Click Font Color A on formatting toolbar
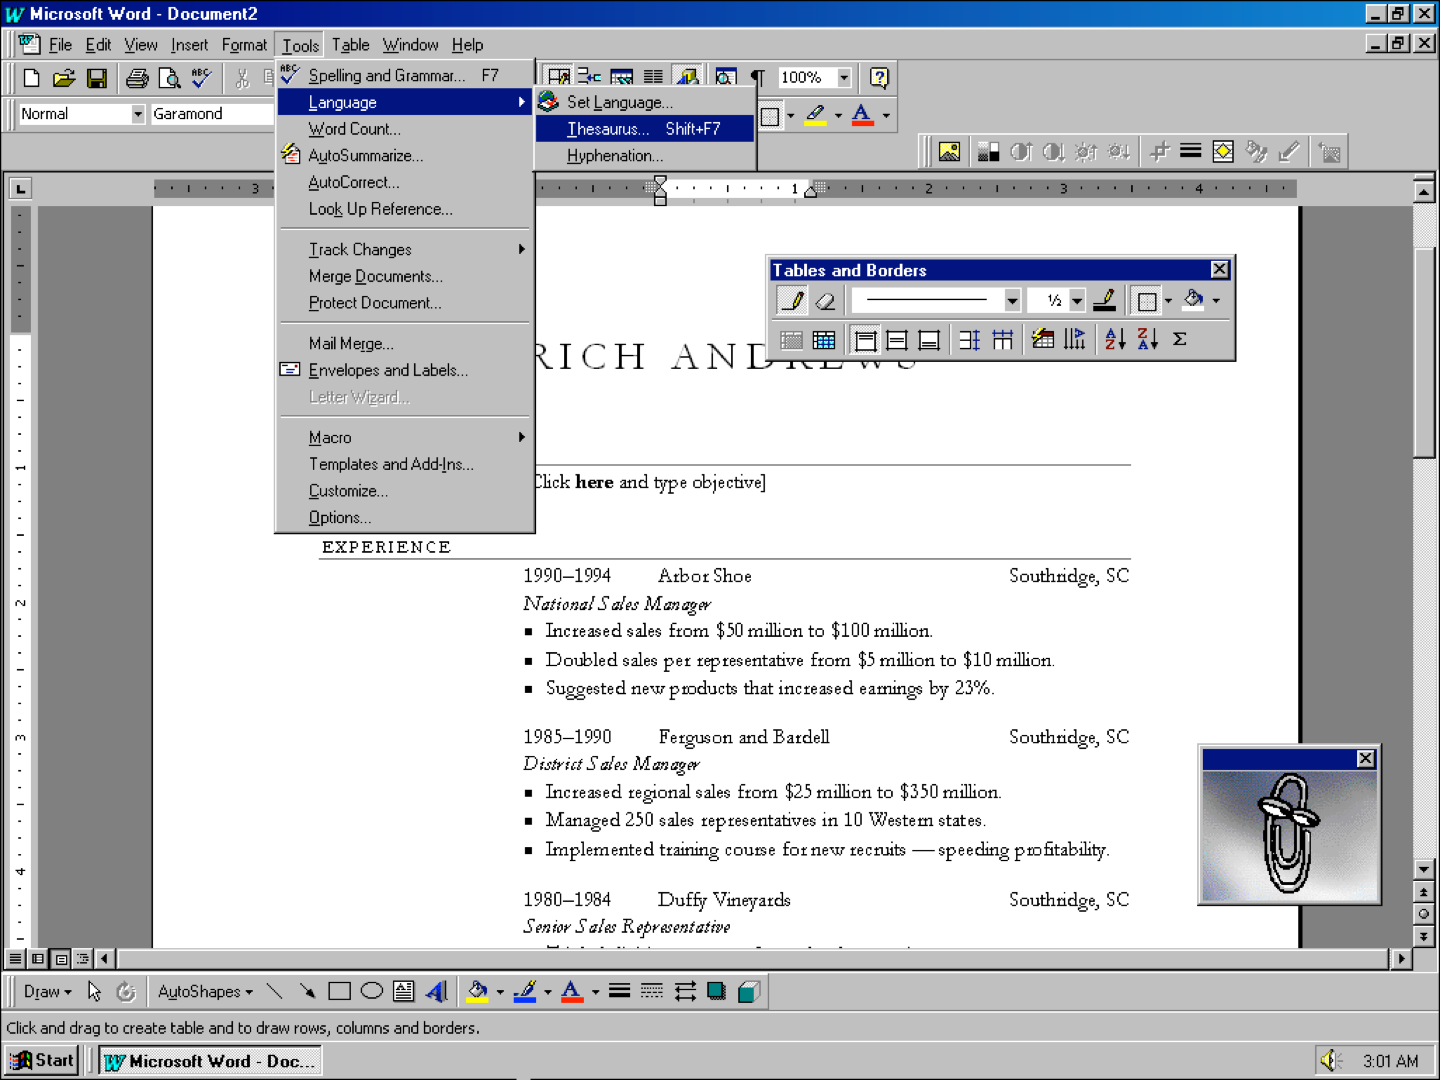The image size is (1440, 1080). (x=862, y=115)
